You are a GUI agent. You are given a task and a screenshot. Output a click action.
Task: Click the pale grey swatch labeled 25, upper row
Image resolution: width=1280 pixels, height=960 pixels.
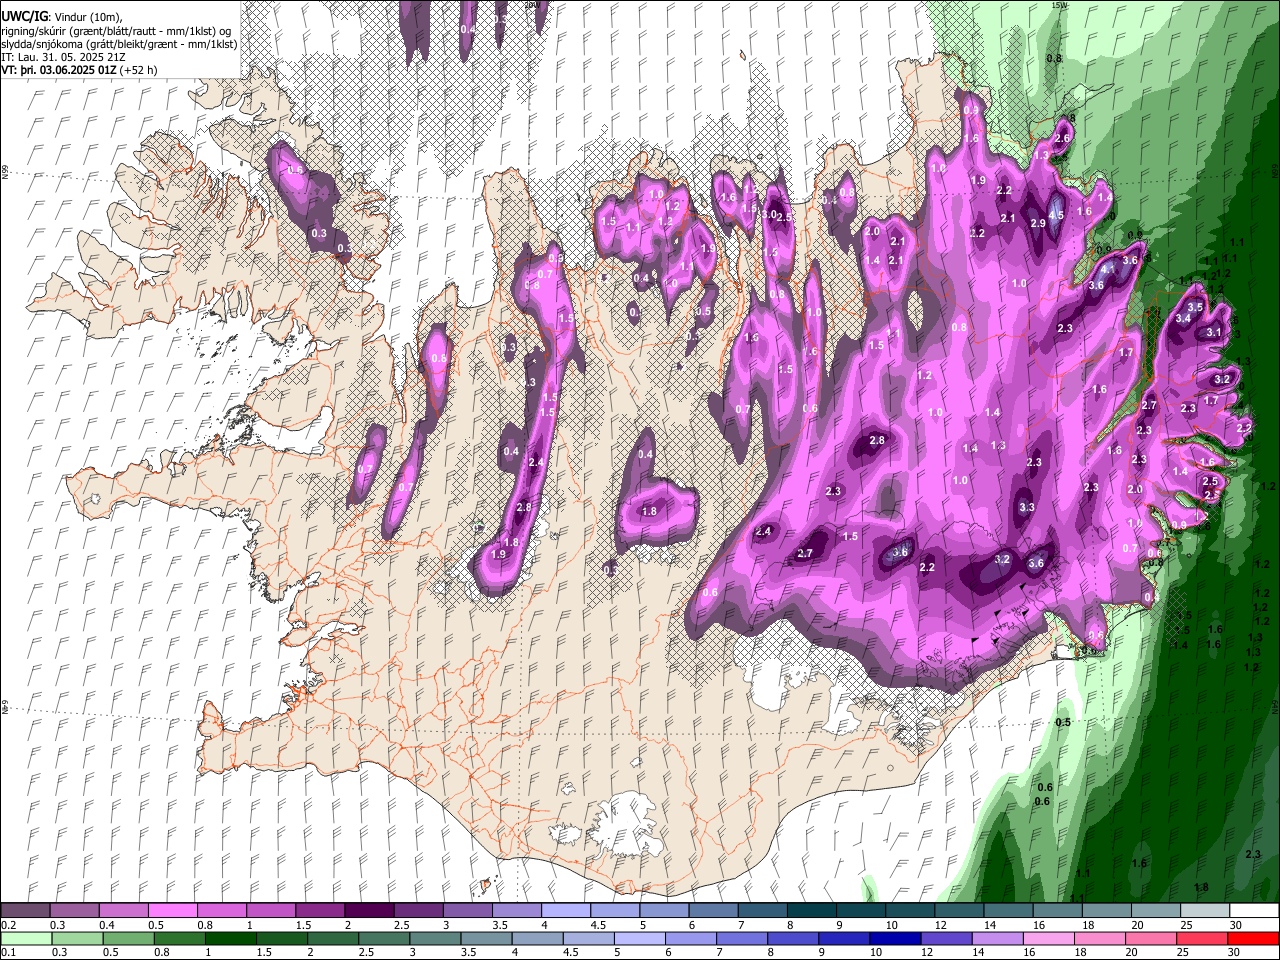tap(1205, 911)
